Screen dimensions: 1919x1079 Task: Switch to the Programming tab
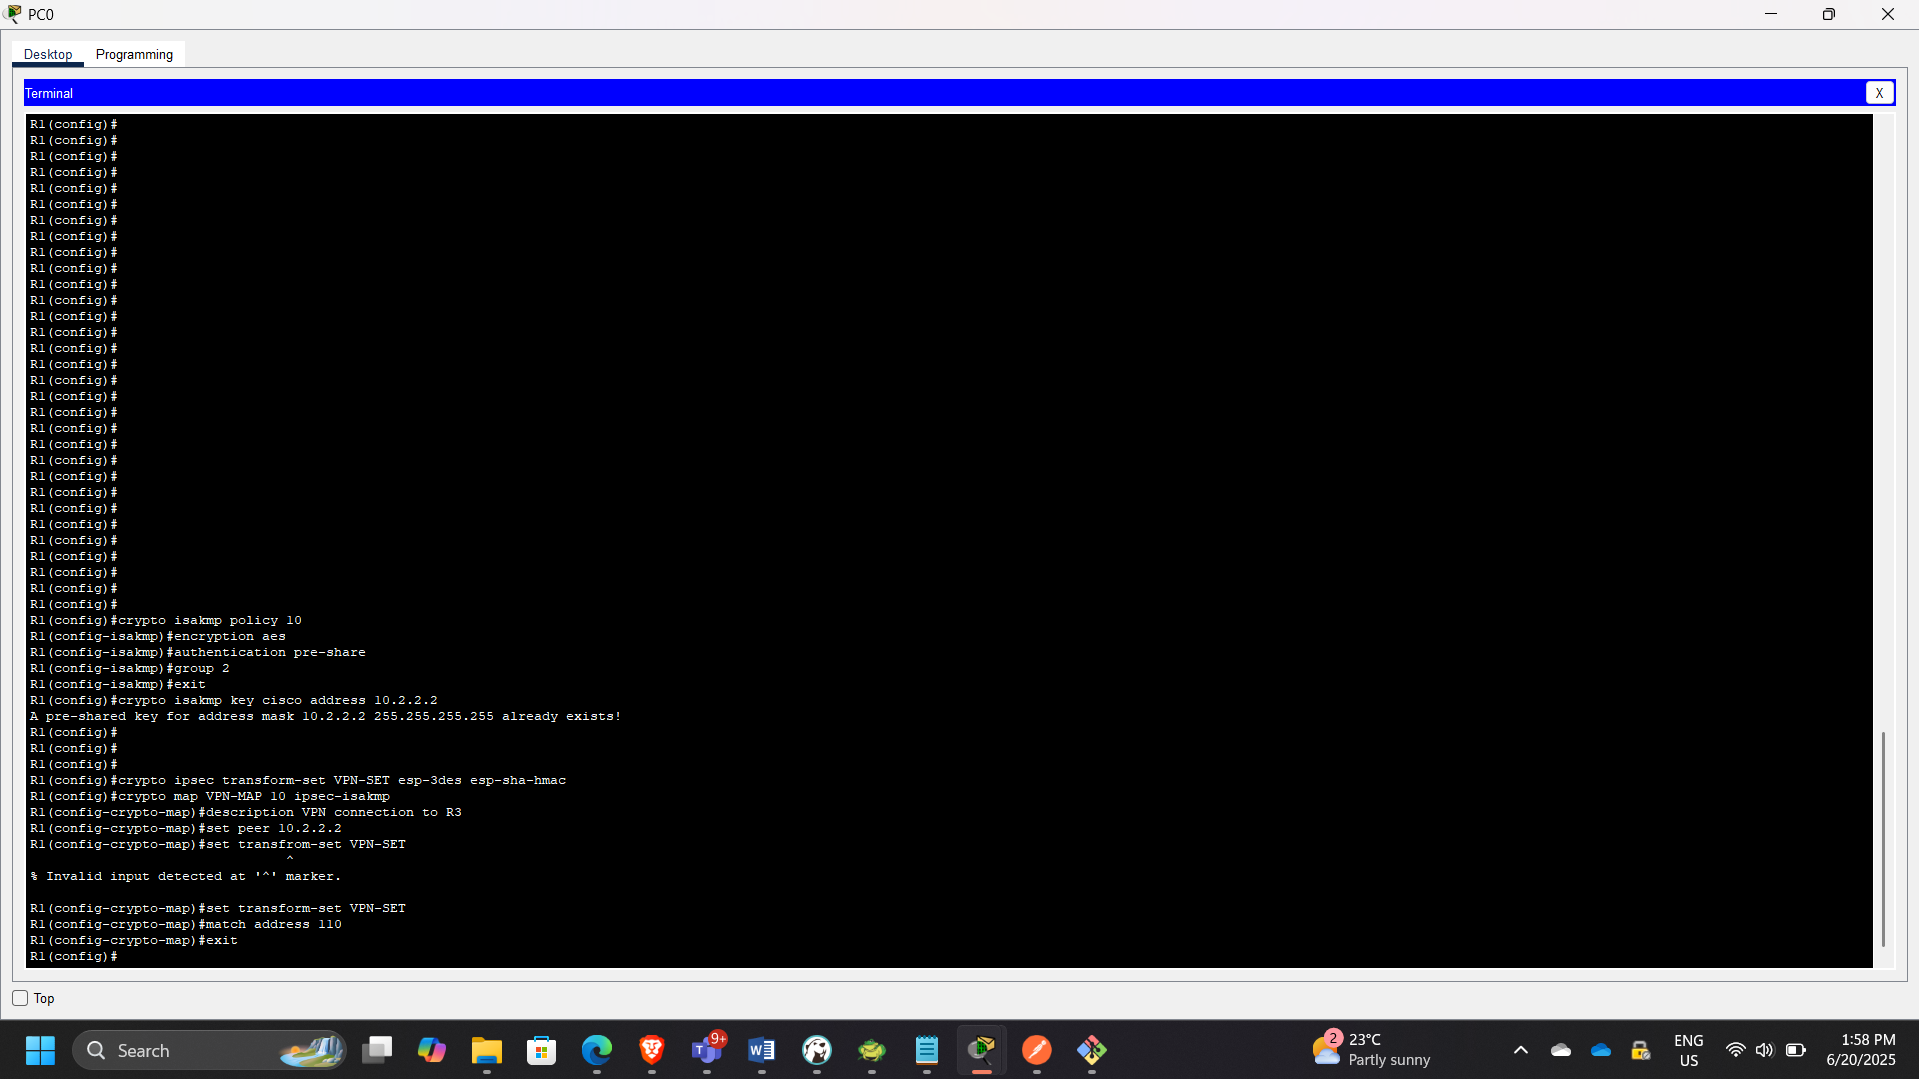coord(133,54)
